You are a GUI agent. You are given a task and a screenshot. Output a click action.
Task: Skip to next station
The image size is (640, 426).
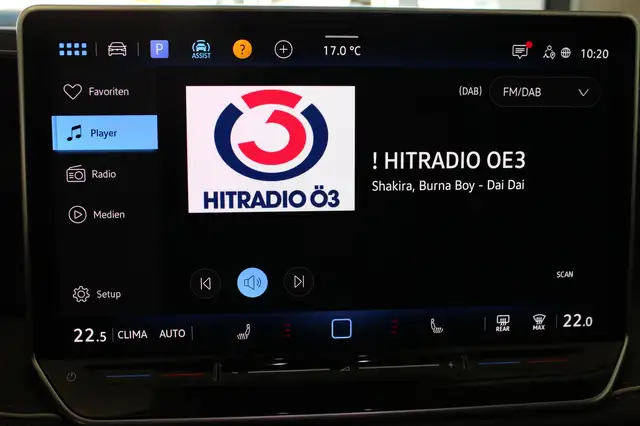(299, 282)
